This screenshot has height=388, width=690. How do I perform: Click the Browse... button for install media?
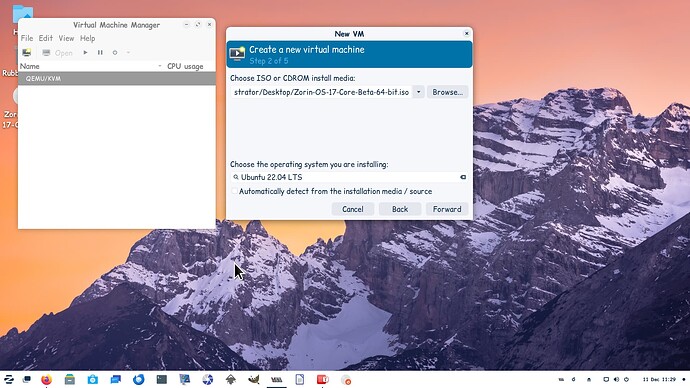coord(448,92)
